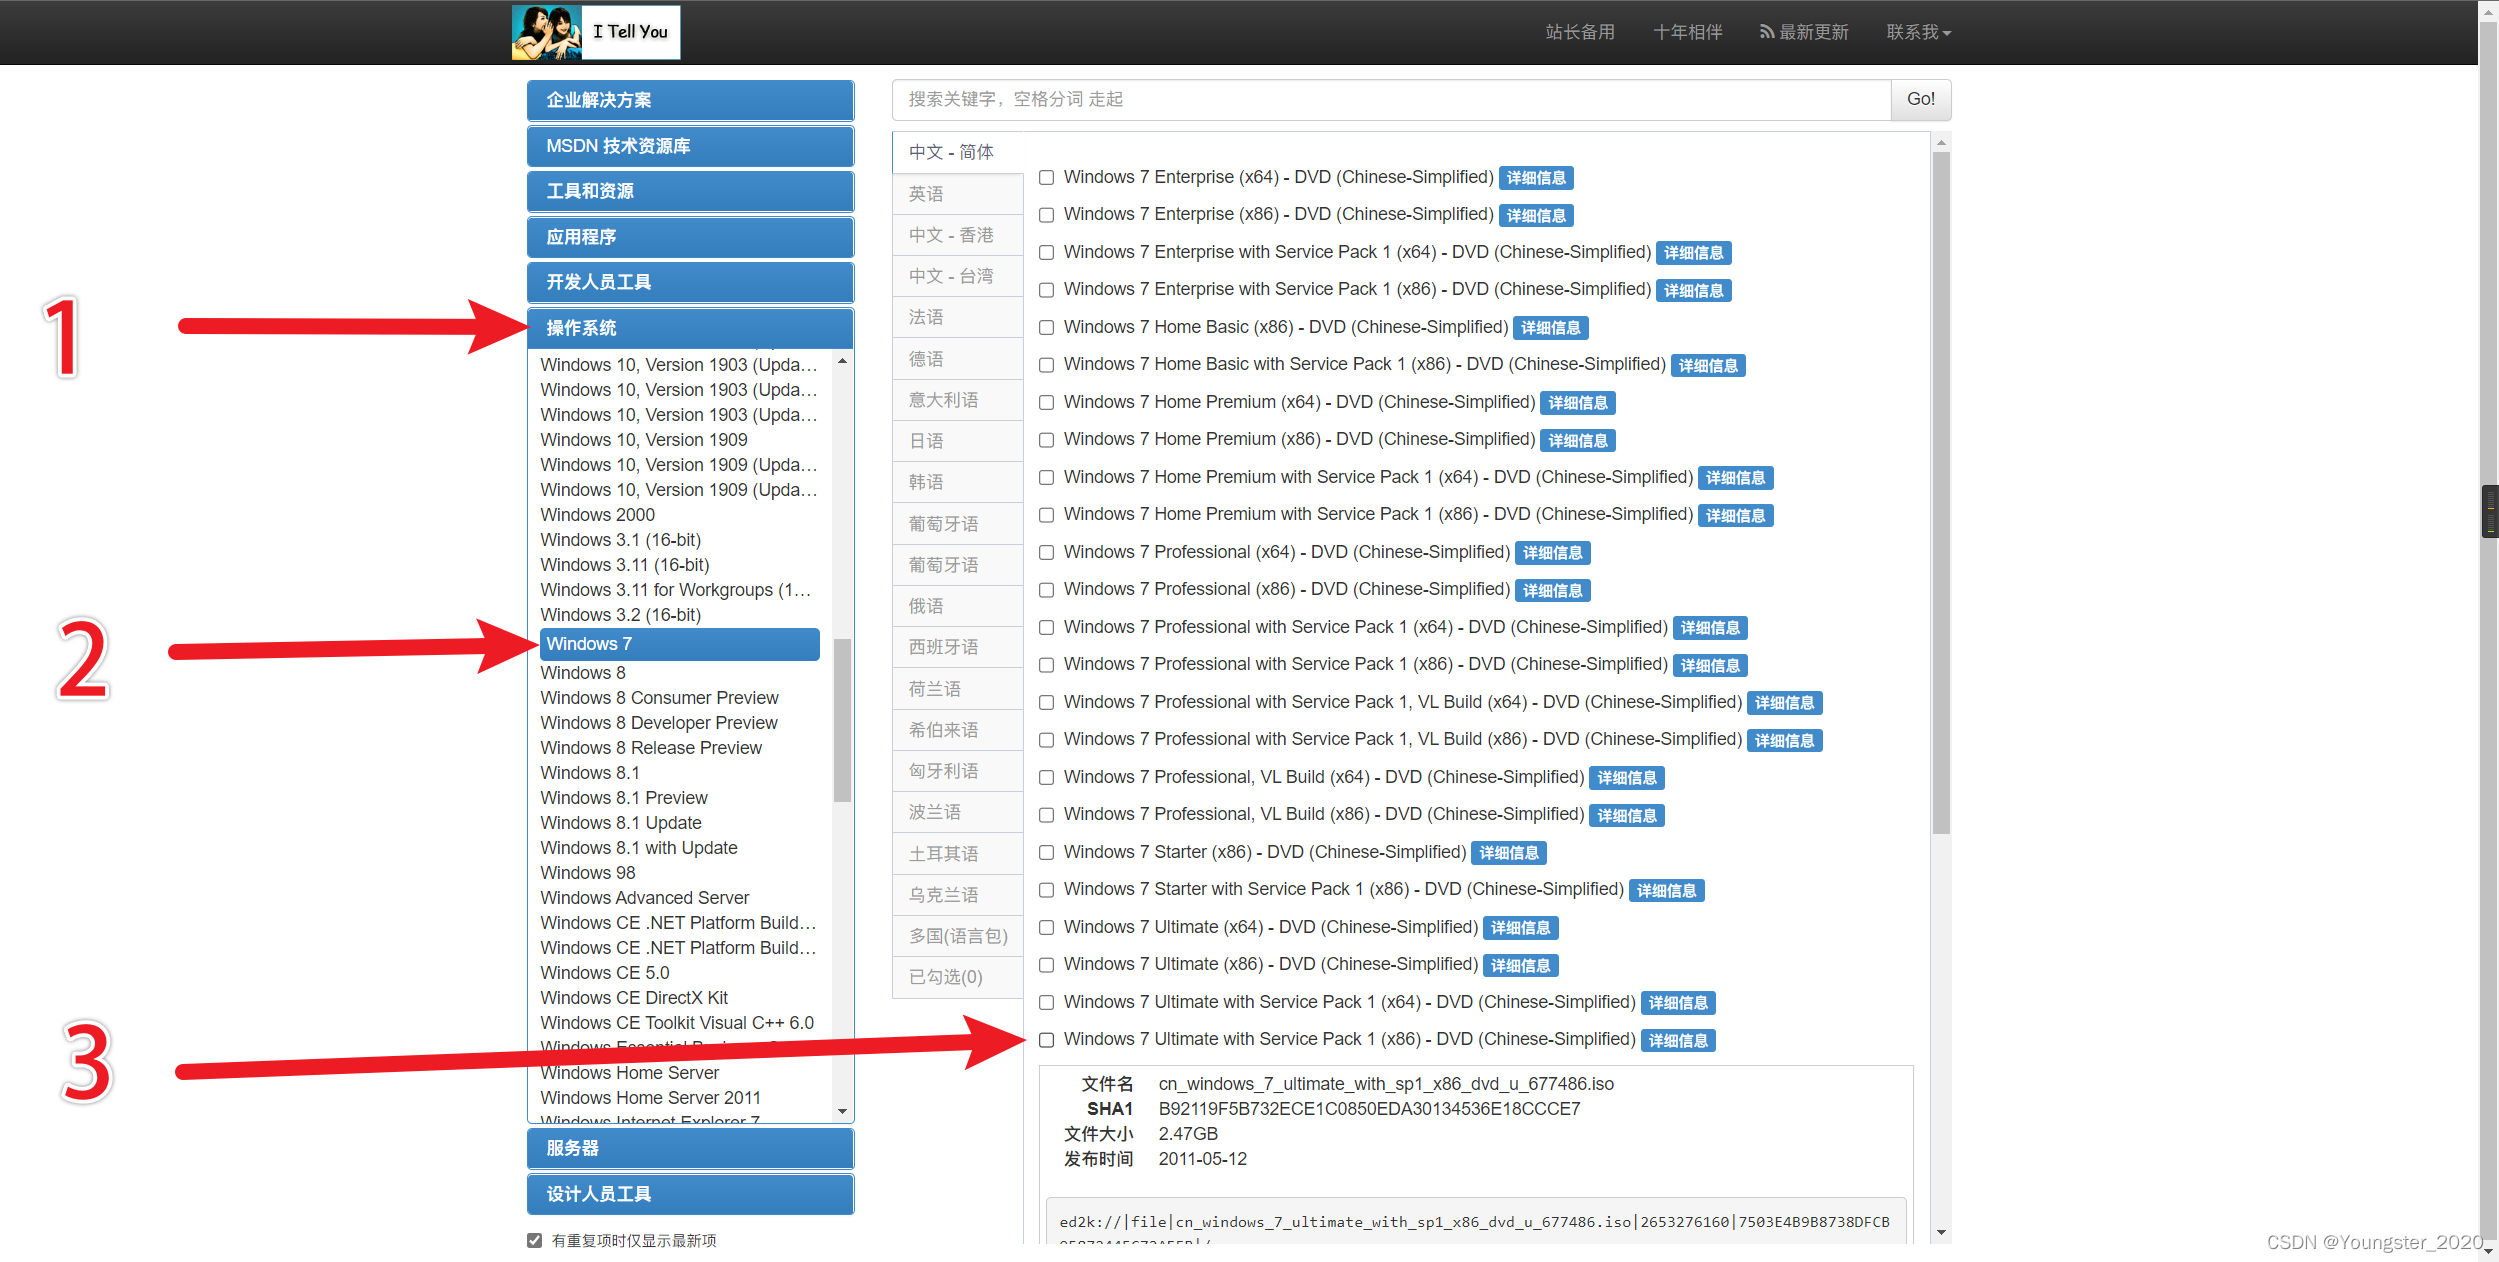Expand the 设计人员工具 category
Viewport: 2499px width, 1262px height.
click(x=690, y=1194)
